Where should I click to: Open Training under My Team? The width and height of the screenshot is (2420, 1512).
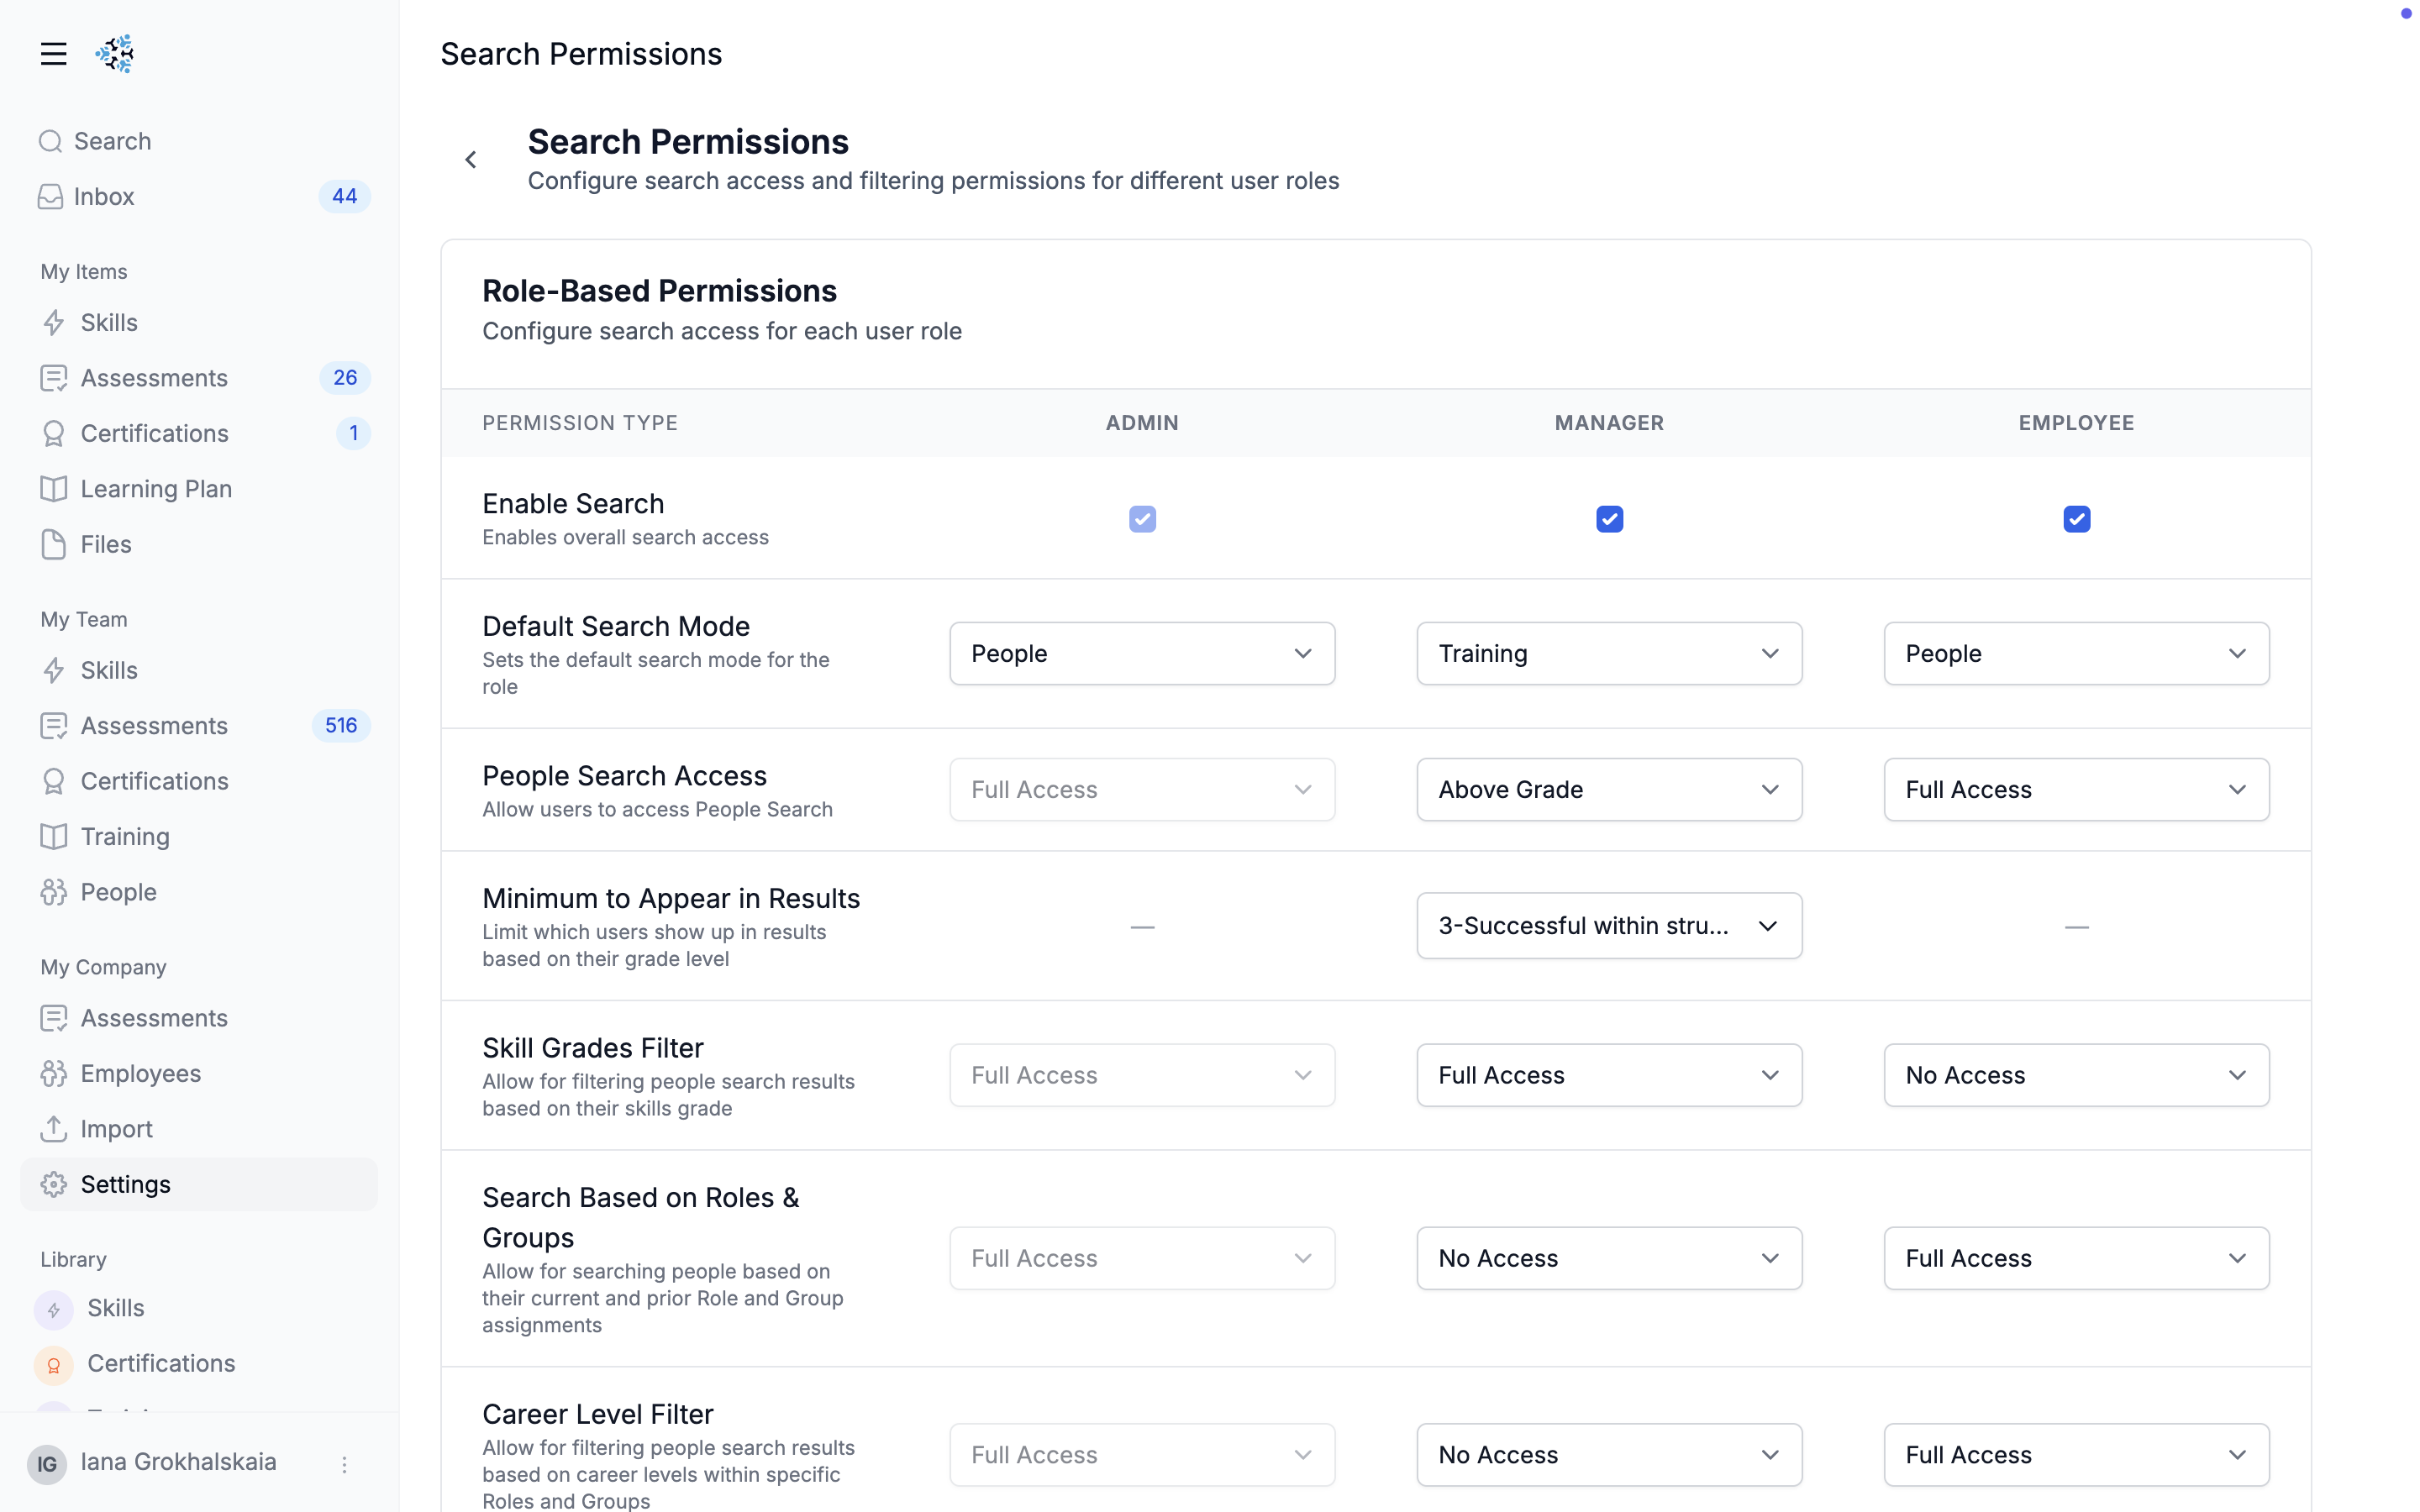(199, 836)
